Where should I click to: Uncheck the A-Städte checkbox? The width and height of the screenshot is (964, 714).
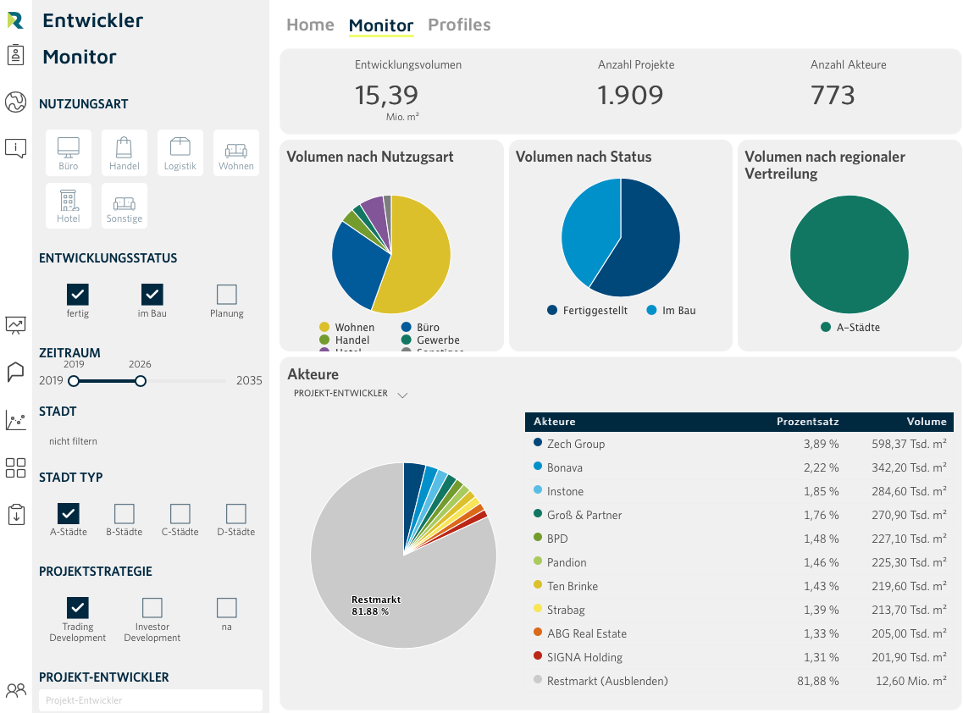(x=68, y=513)
